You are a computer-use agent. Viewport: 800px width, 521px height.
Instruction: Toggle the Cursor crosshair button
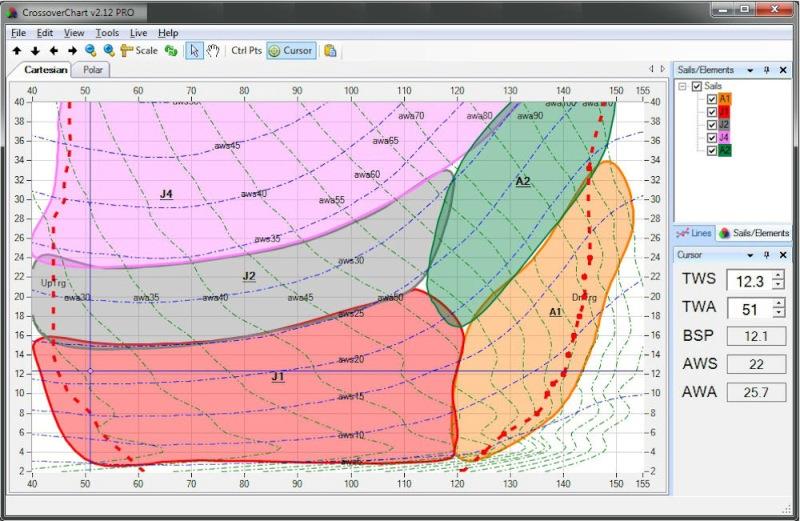tap(291, 51)
